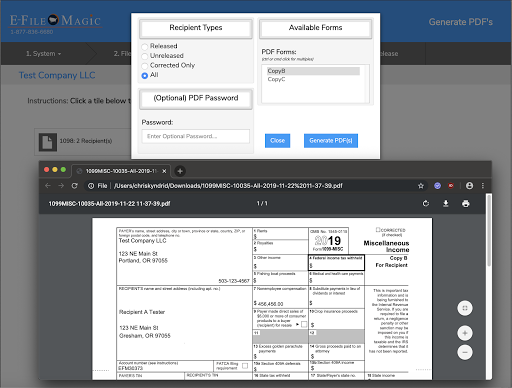Click the purple browser extension icon
Viewport: 512px width, 388px height.
coord(437,186)
